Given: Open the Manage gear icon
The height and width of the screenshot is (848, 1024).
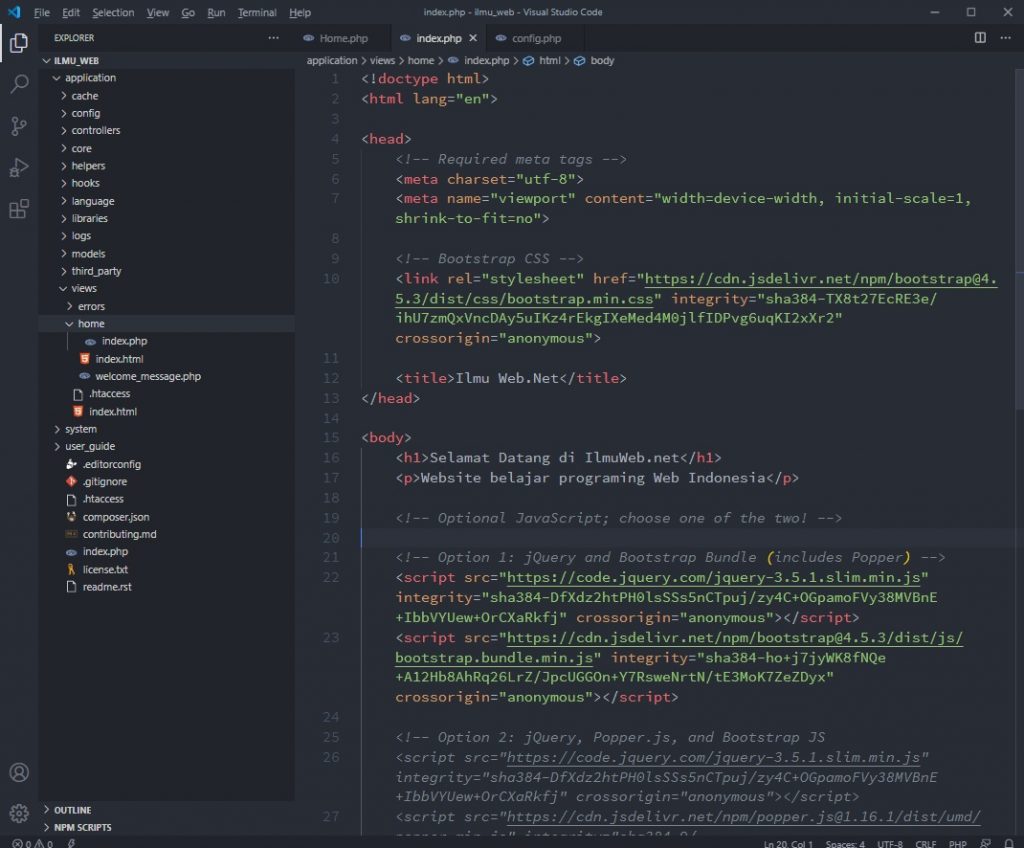Looking at the screenshot, I should (x=19, y=813).
